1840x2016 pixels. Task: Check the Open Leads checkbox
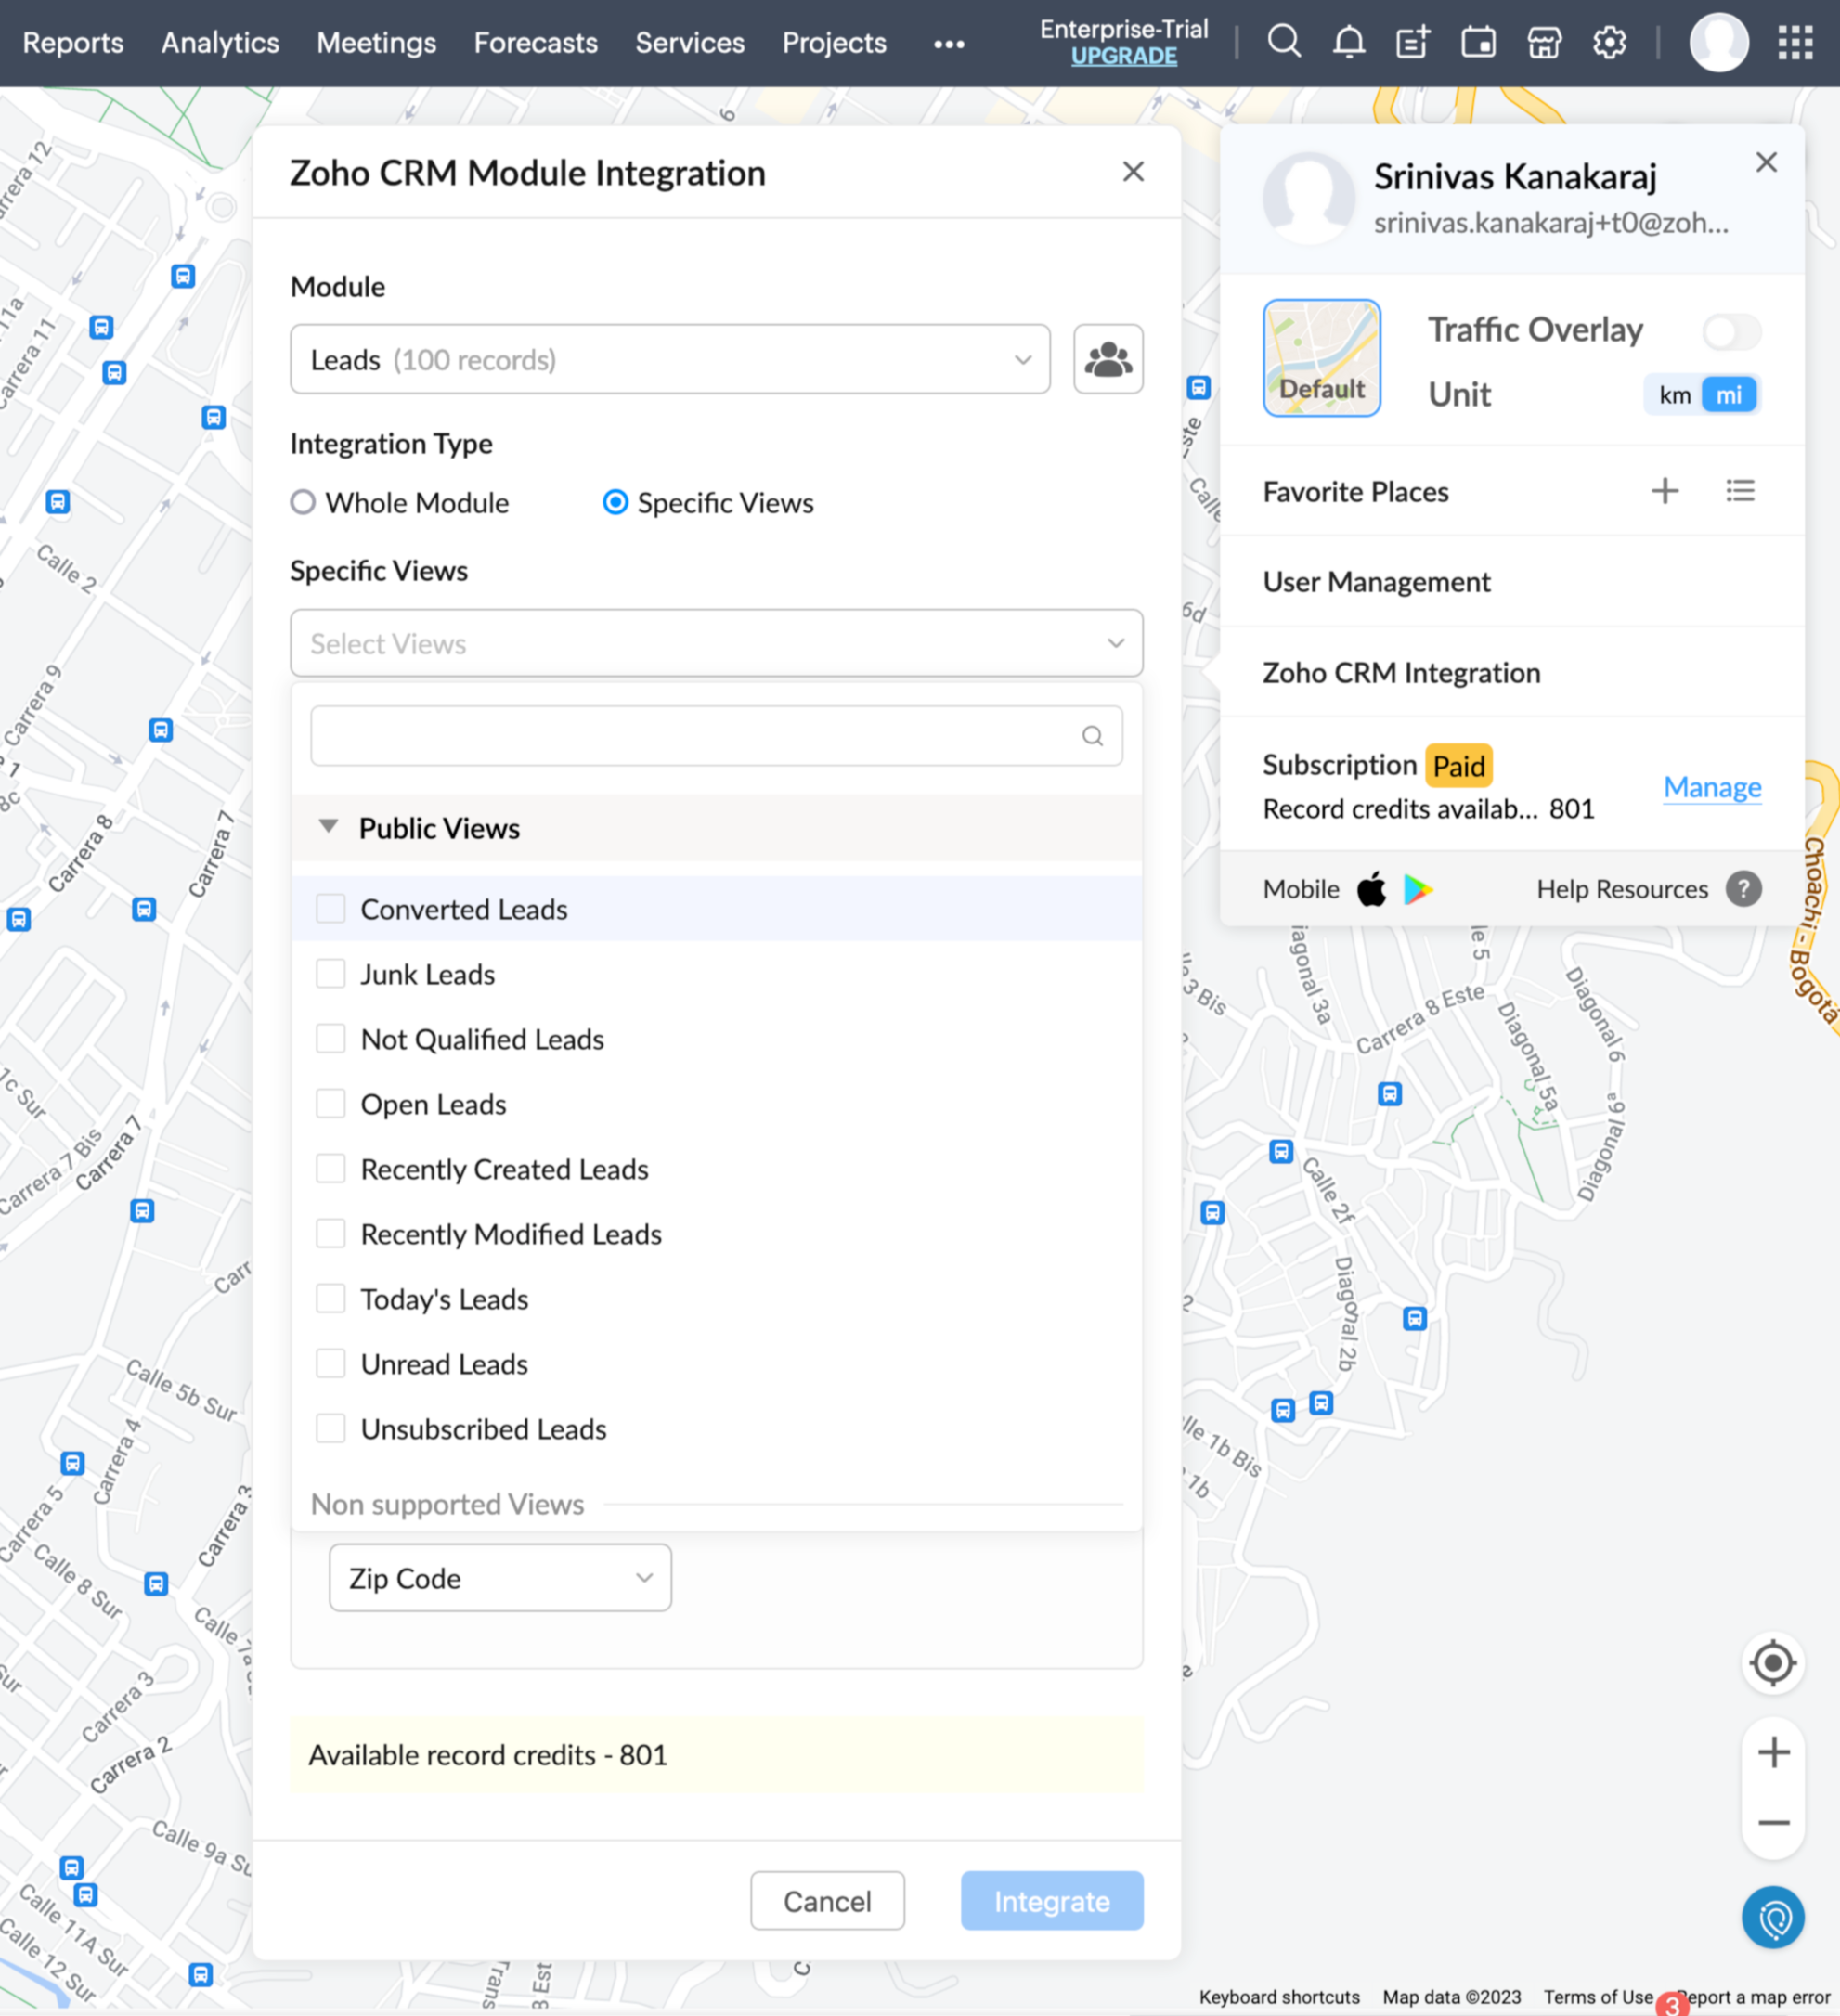point(331,1104)
